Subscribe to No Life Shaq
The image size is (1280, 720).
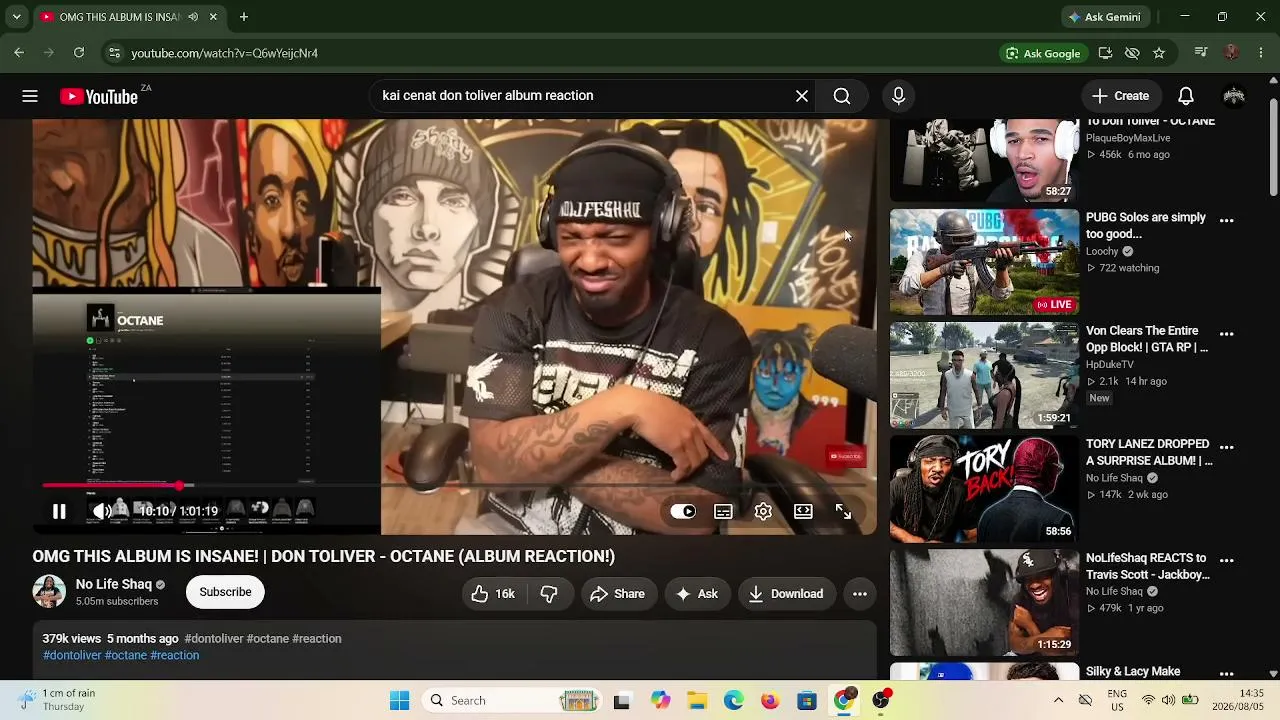(225, 592)
